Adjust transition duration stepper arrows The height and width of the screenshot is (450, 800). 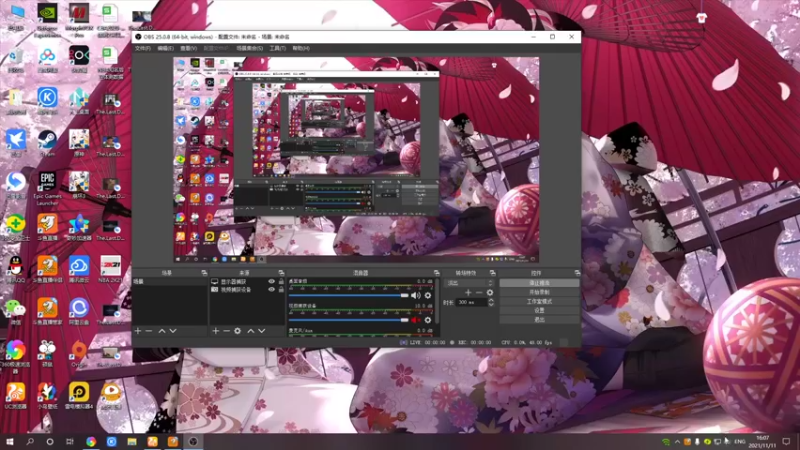[491, 303]
